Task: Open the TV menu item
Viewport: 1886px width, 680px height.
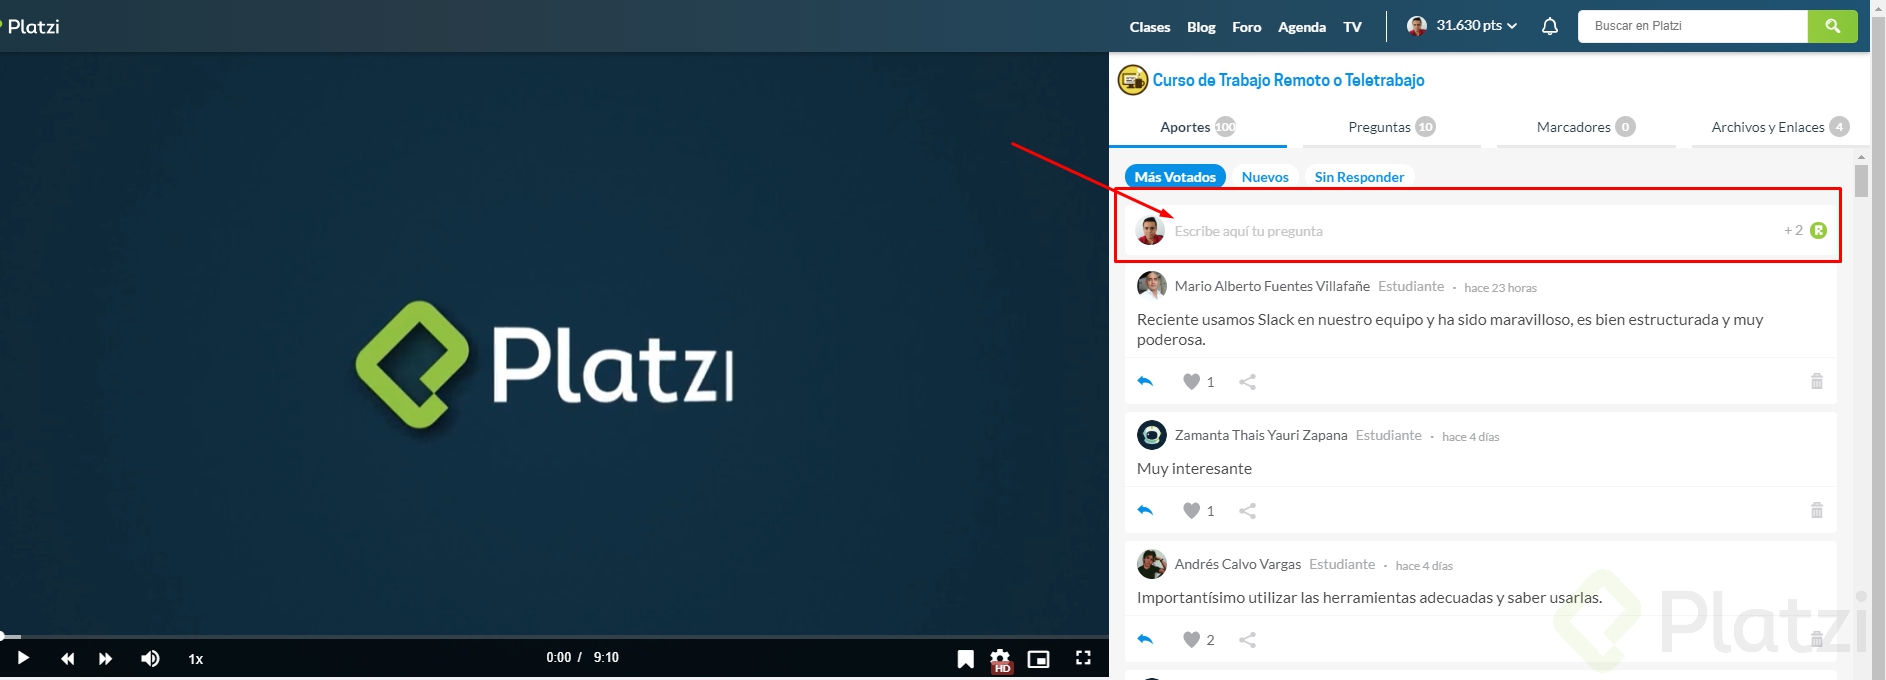Action: click(1352, 27)
